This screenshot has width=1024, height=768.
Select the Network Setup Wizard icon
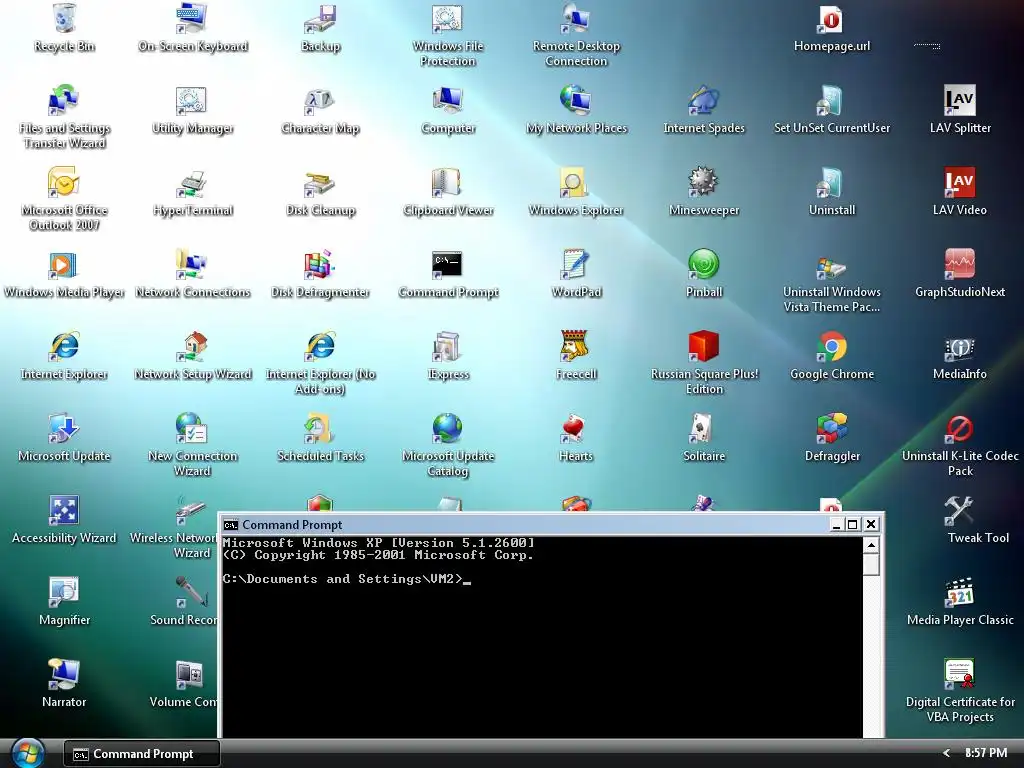(192, 346)
